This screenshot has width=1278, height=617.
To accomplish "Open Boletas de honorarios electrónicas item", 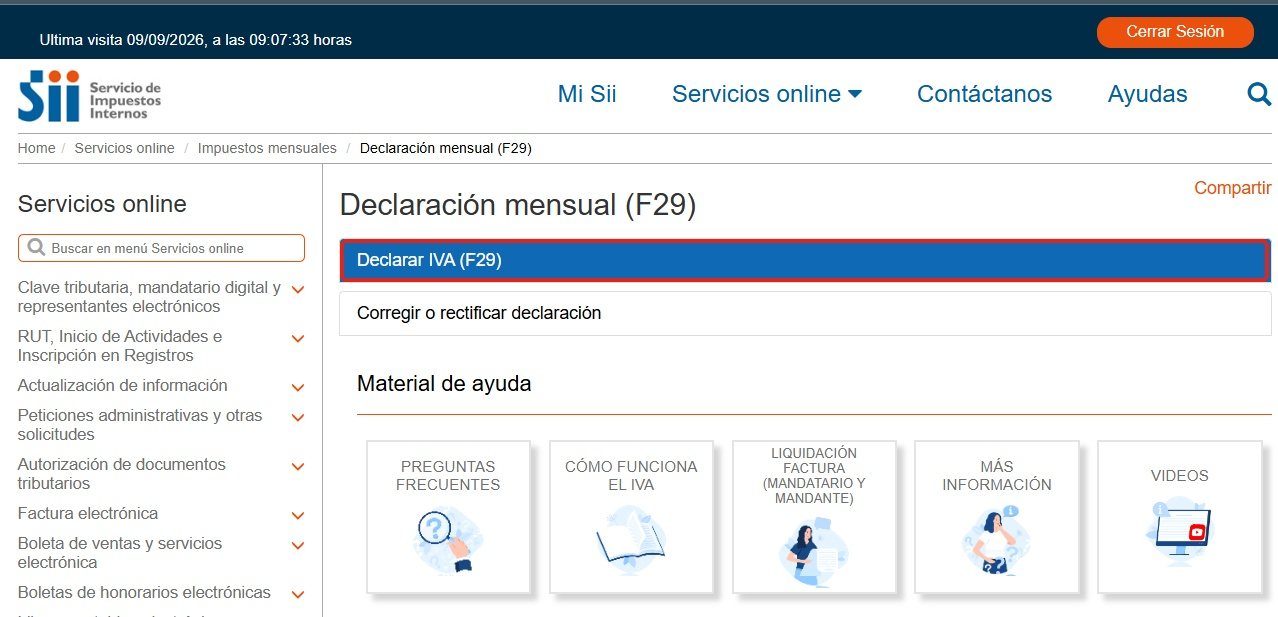I will pyautogui.click(x=144, y=592).
